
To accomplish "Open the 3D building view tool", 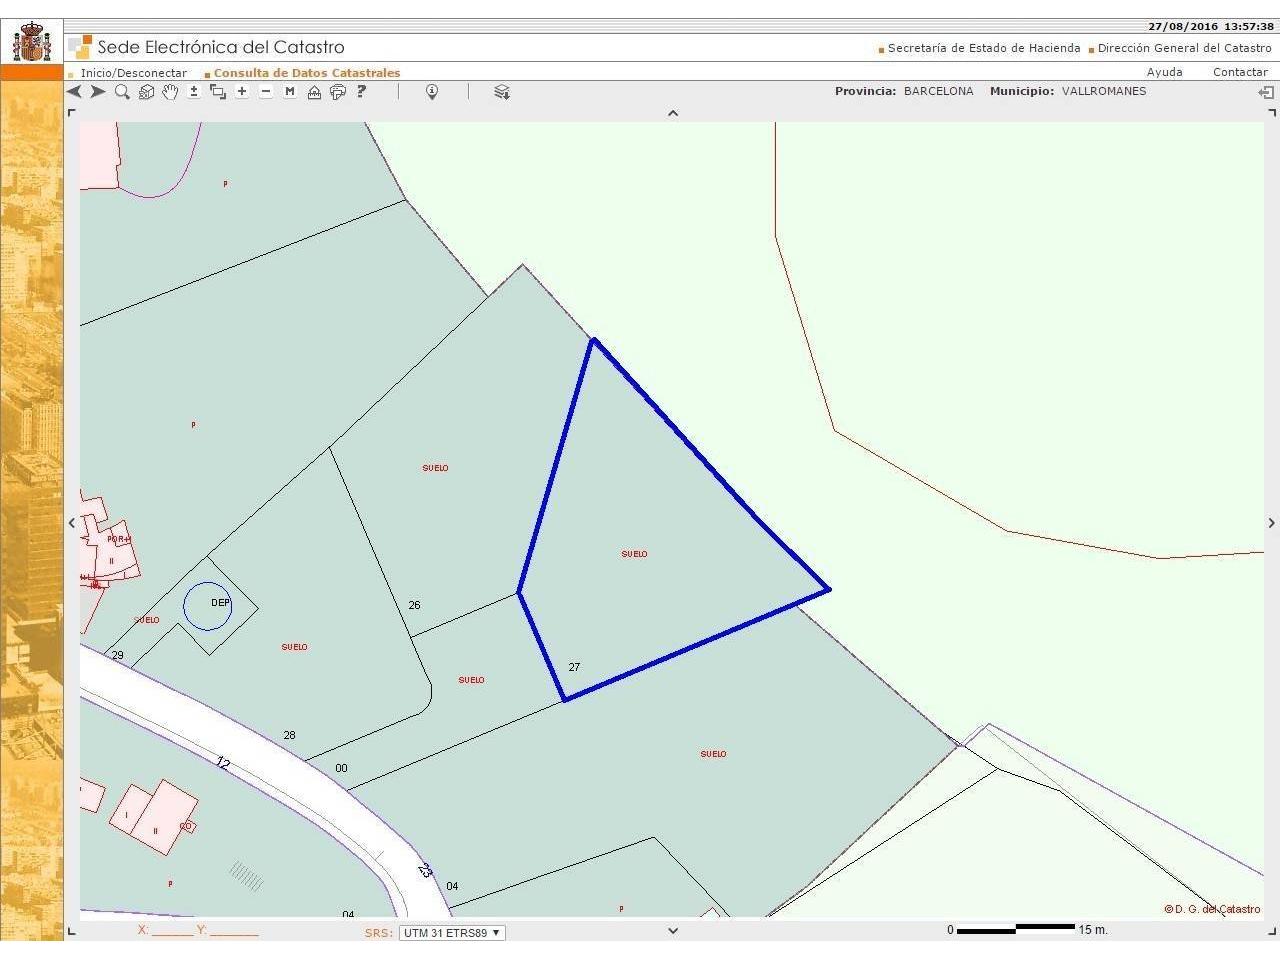I will (146, 92).
